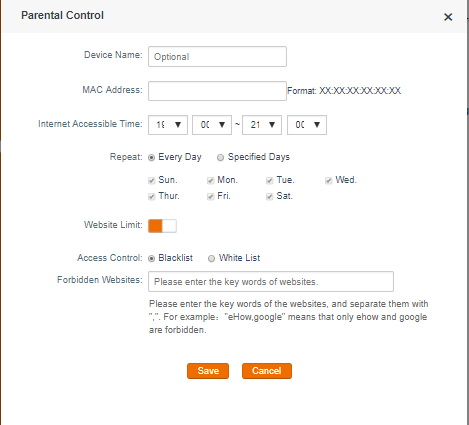Screen dimensions: 469x425
Task: Open the end minute dropdown
Action: [307, 125]
